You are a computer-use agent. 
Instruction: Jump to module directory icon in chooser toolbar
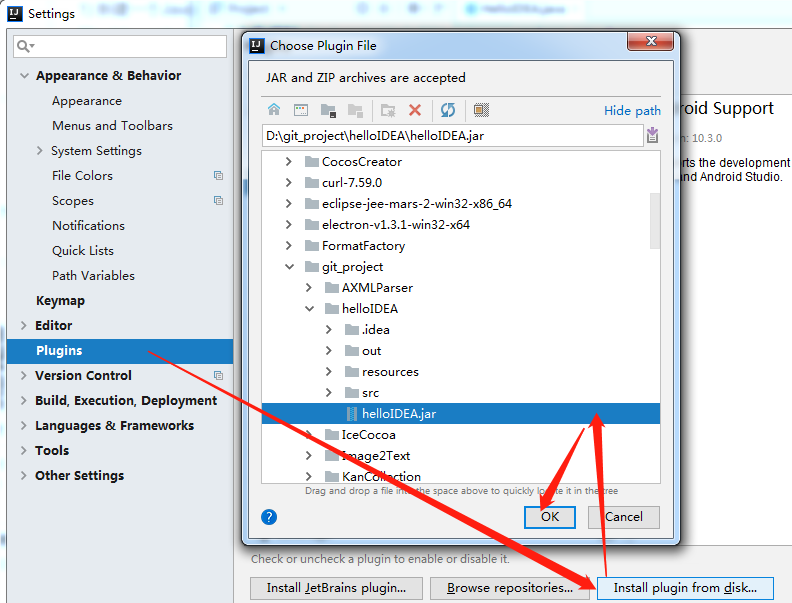(x=356, y=110)
